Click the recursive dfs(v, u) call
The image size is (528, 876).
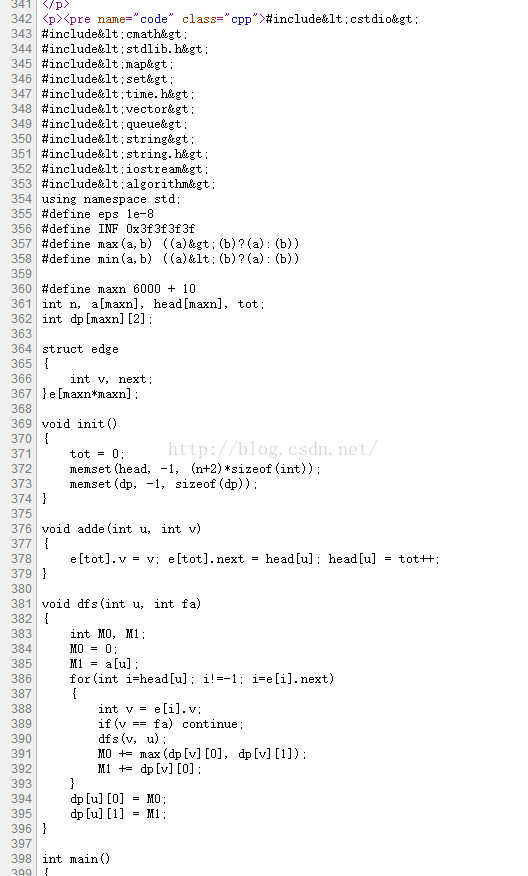click(x=132, y=739)
